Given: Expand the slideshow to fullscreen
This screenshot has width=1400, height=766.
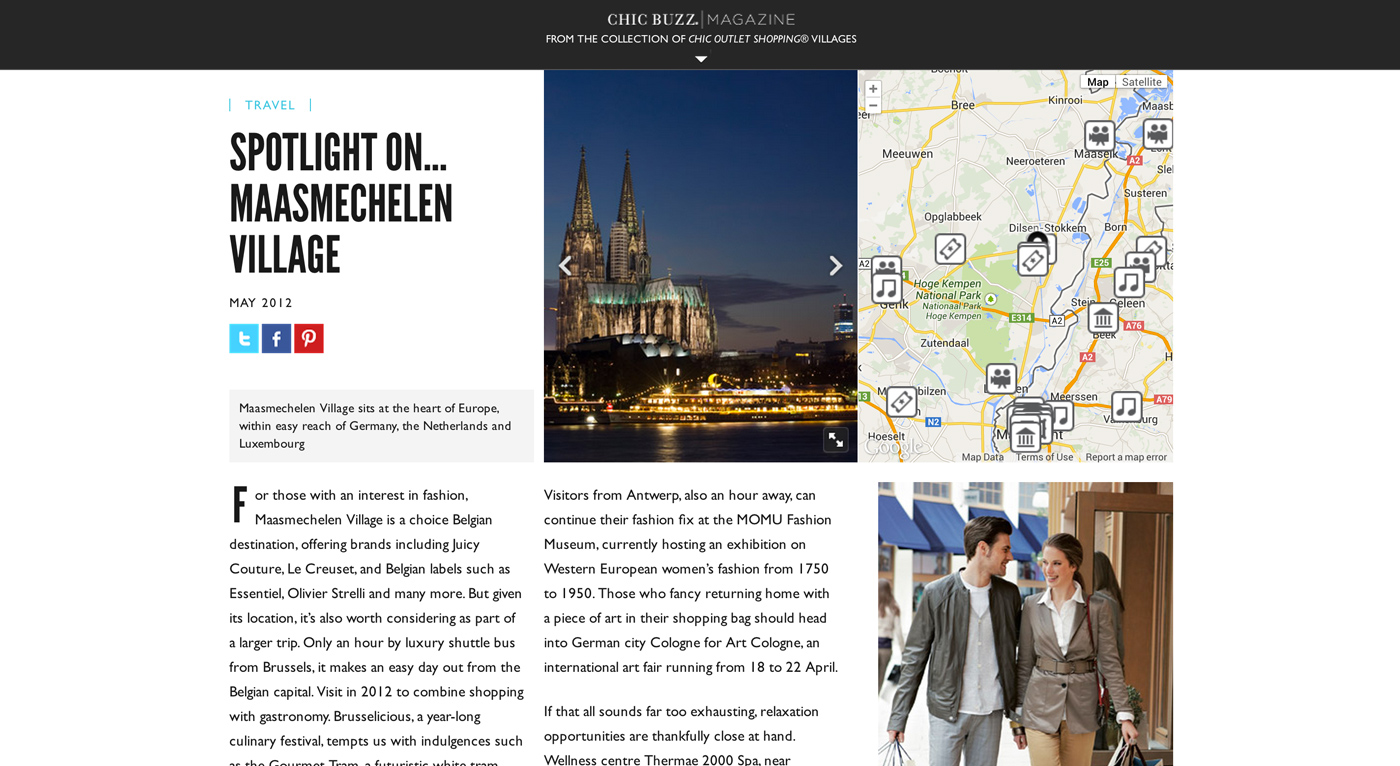Looking at the screenshot, I should click(x=836, y=439).
